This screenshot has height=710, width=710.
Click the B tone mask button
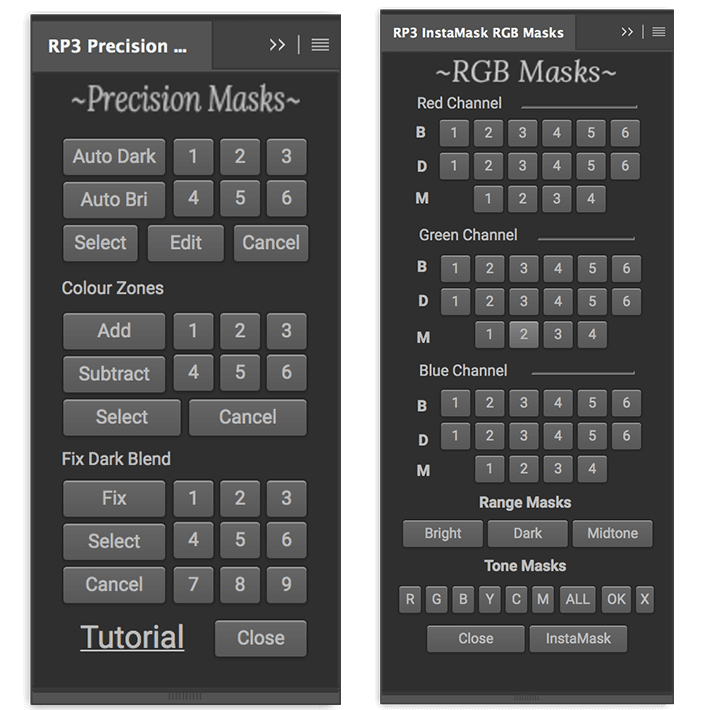463,600
